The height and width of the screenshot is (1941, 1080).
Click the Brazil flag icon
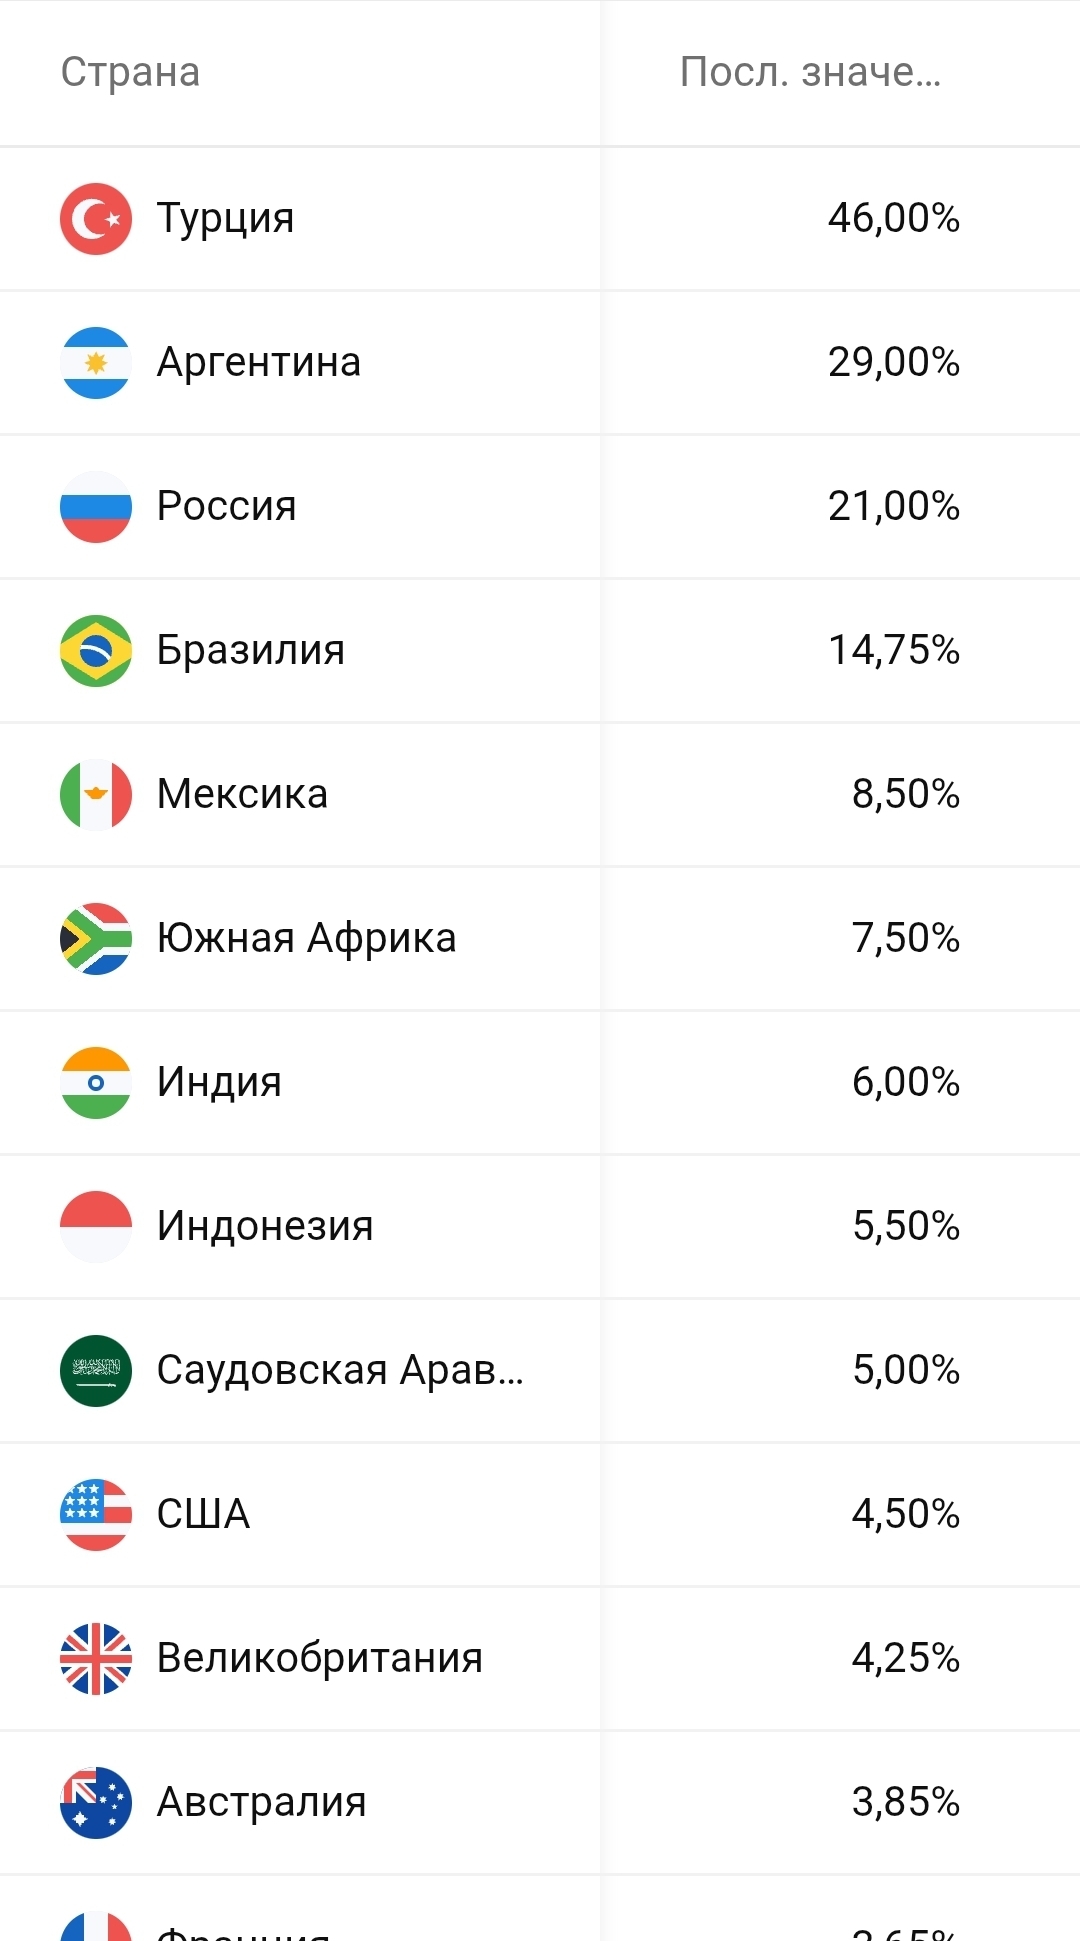[96, 650]
